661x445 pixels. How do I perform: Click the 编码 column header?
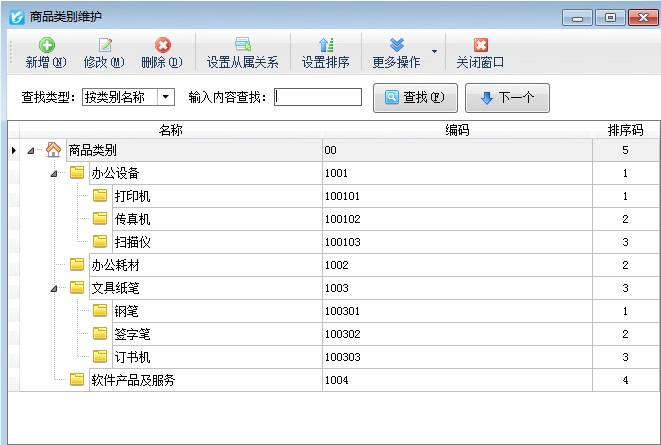[x=457, y=130]
